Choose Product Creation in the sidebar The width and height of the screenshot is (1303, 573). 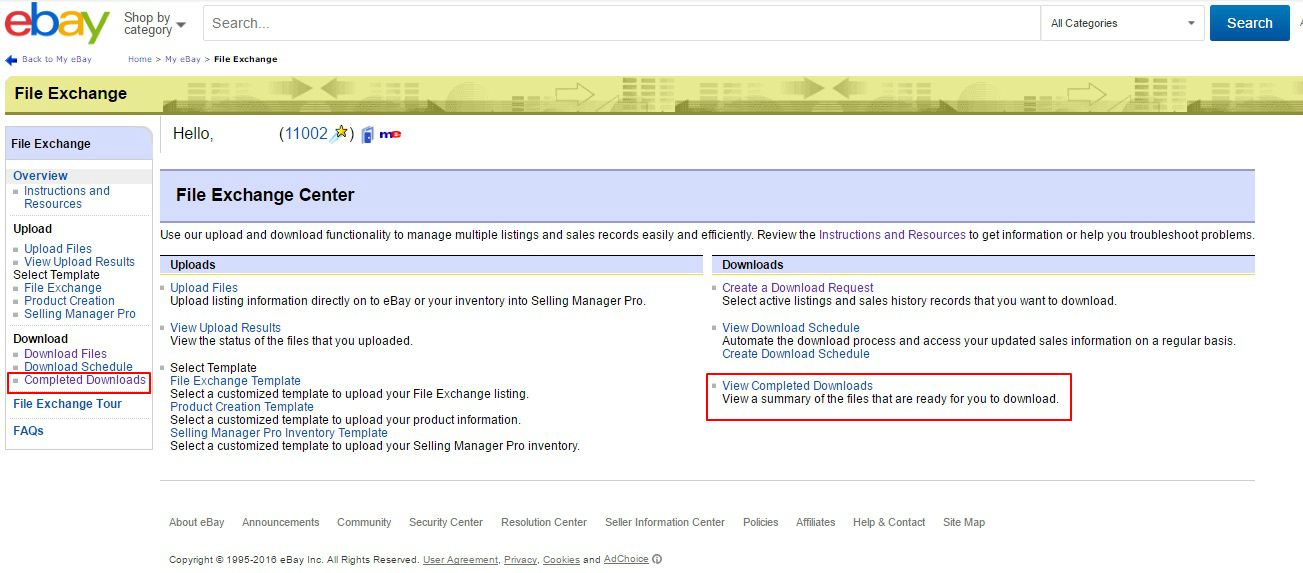pos(69,301)
